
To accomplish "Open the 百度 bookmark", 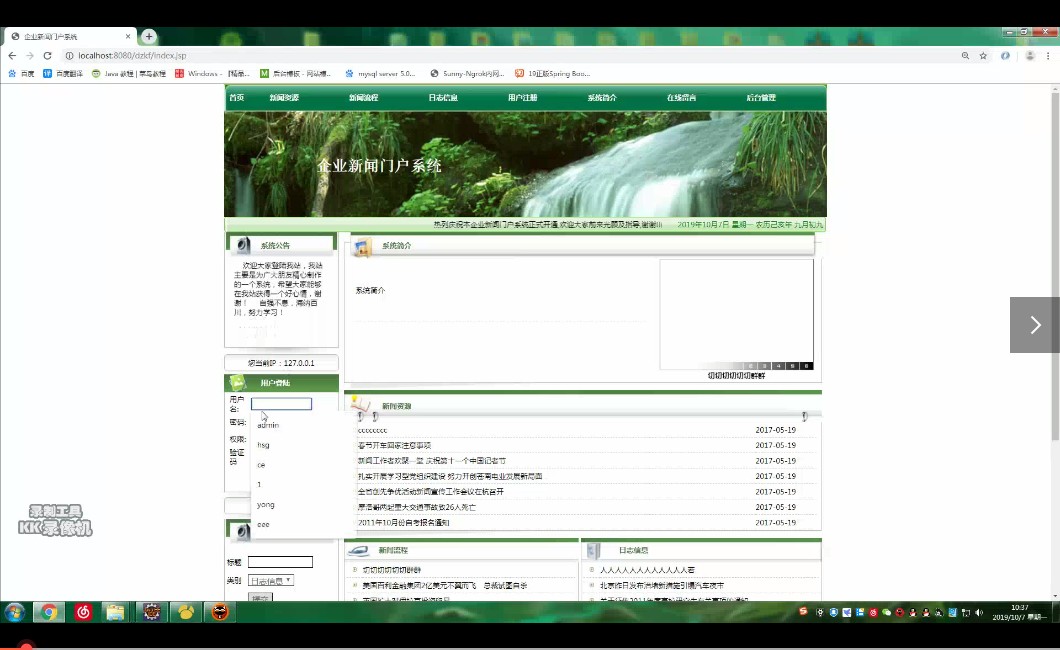I will pyautogui.click(x=21, y=74).
